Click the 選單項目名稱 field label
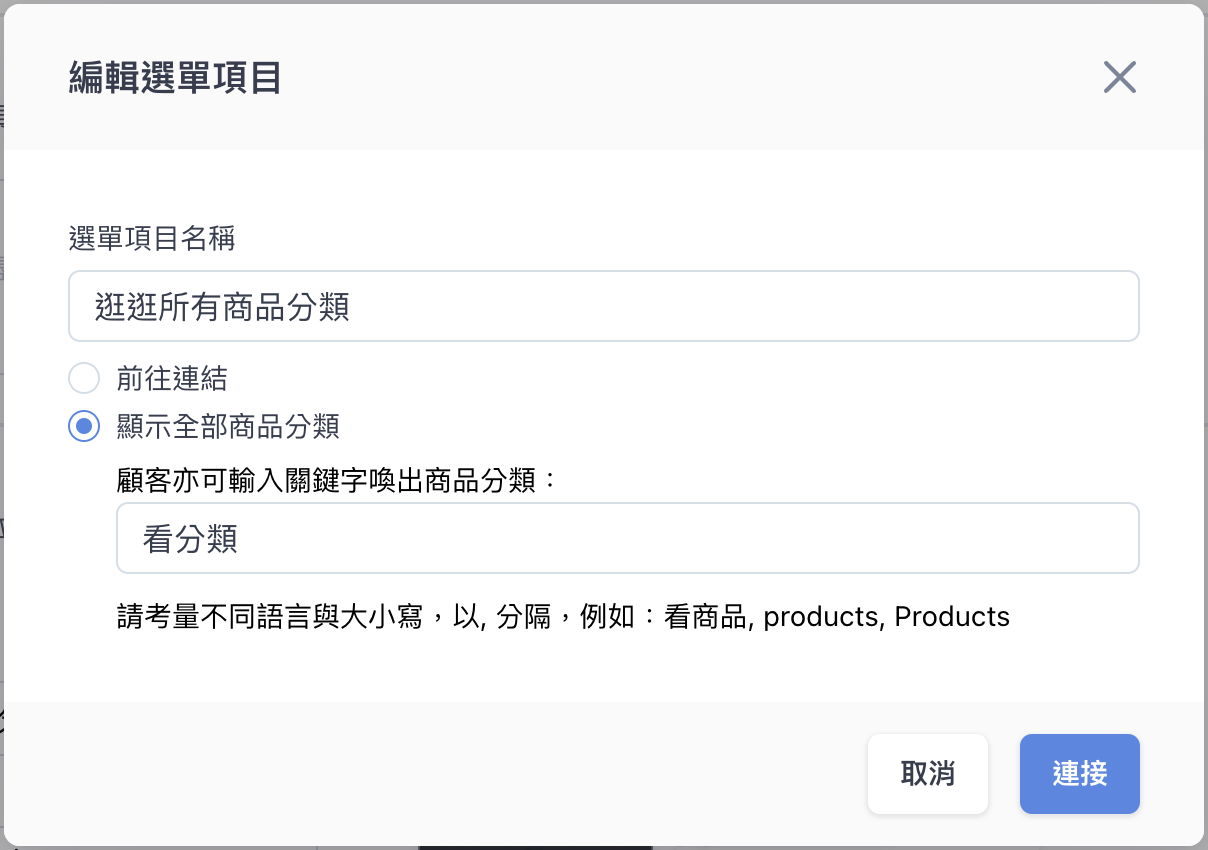 pos(152,238)
